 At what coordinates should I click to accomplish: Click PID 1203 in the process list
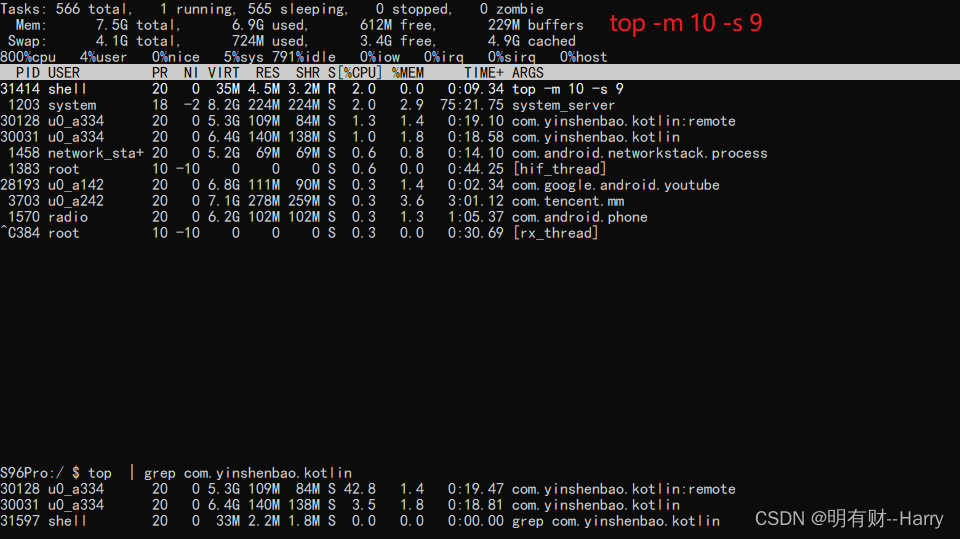24,105
